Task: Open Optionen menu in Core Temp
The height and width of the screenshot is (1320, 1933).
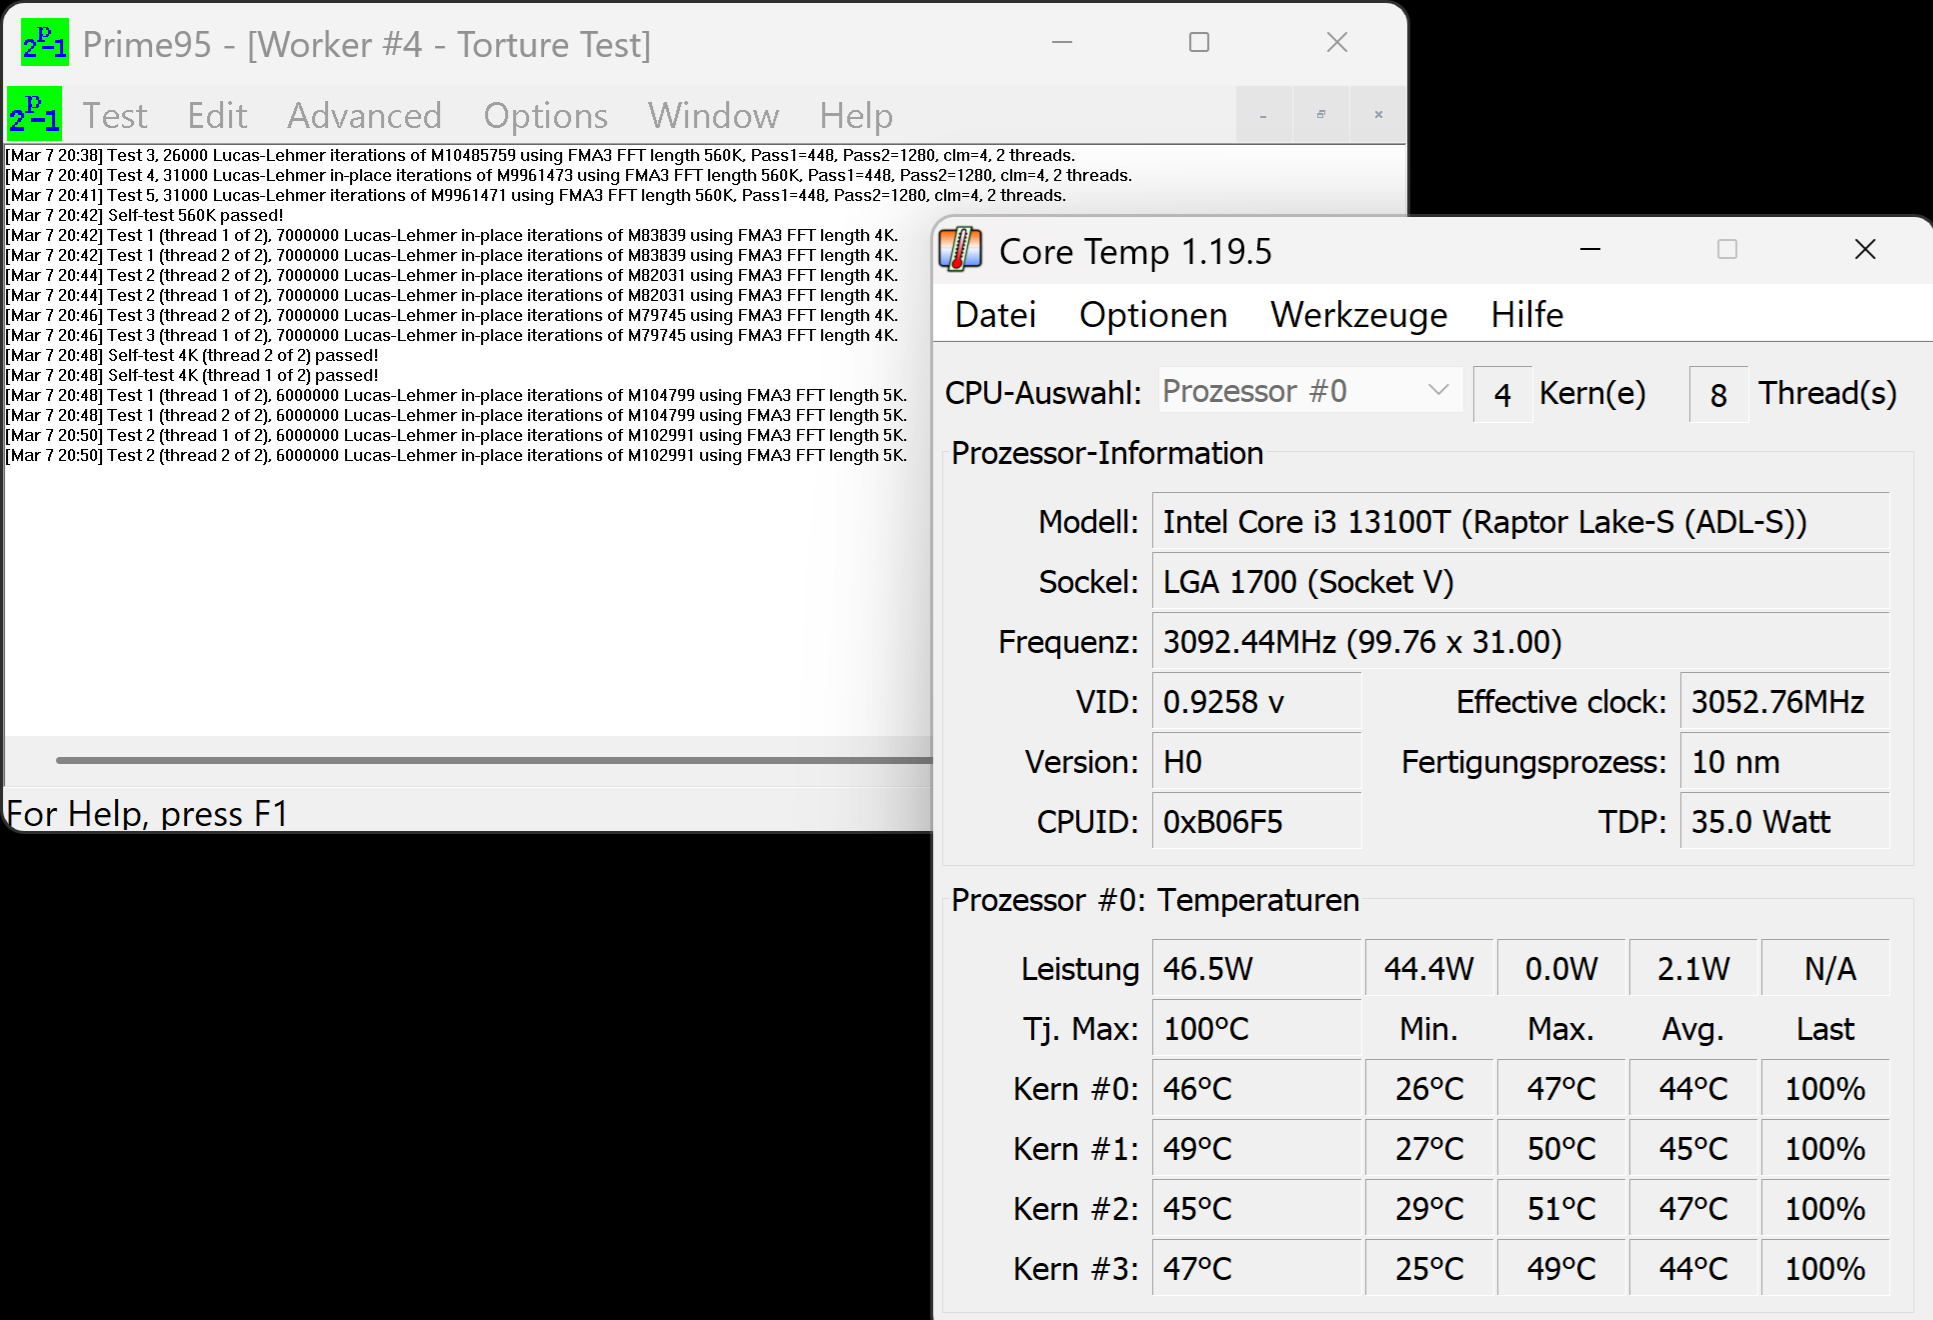Action: pyautogui.click(x=1153, y=315)
